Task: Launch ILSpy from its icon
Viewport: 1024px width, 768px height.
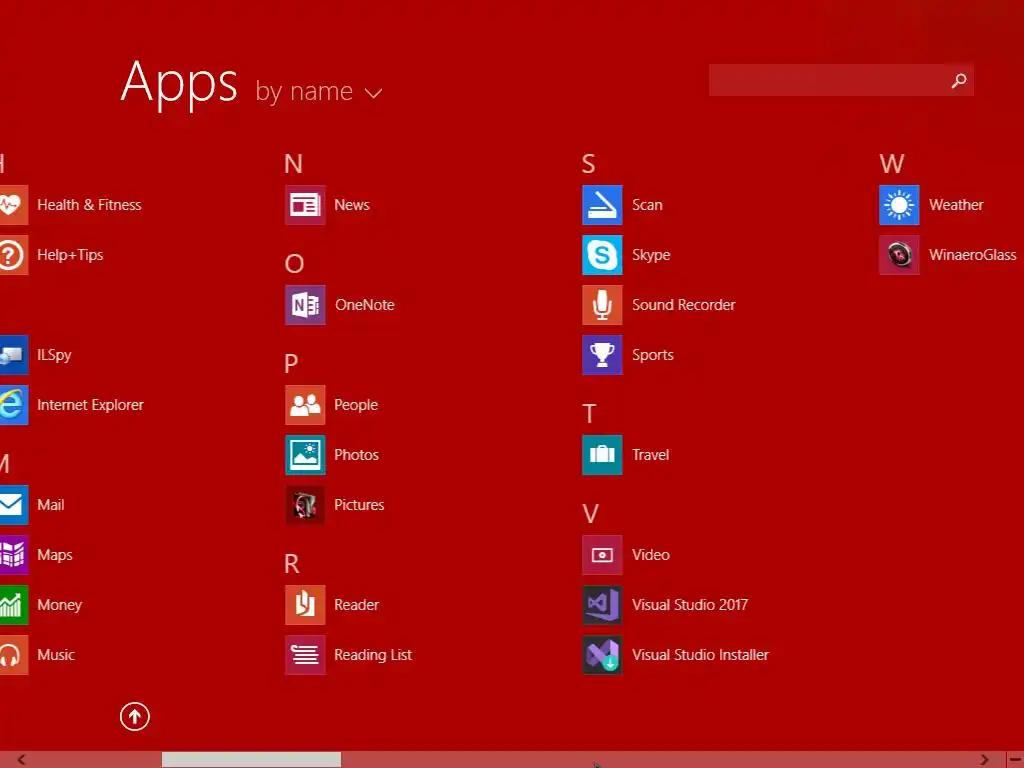Action: (x=14, y=355)
